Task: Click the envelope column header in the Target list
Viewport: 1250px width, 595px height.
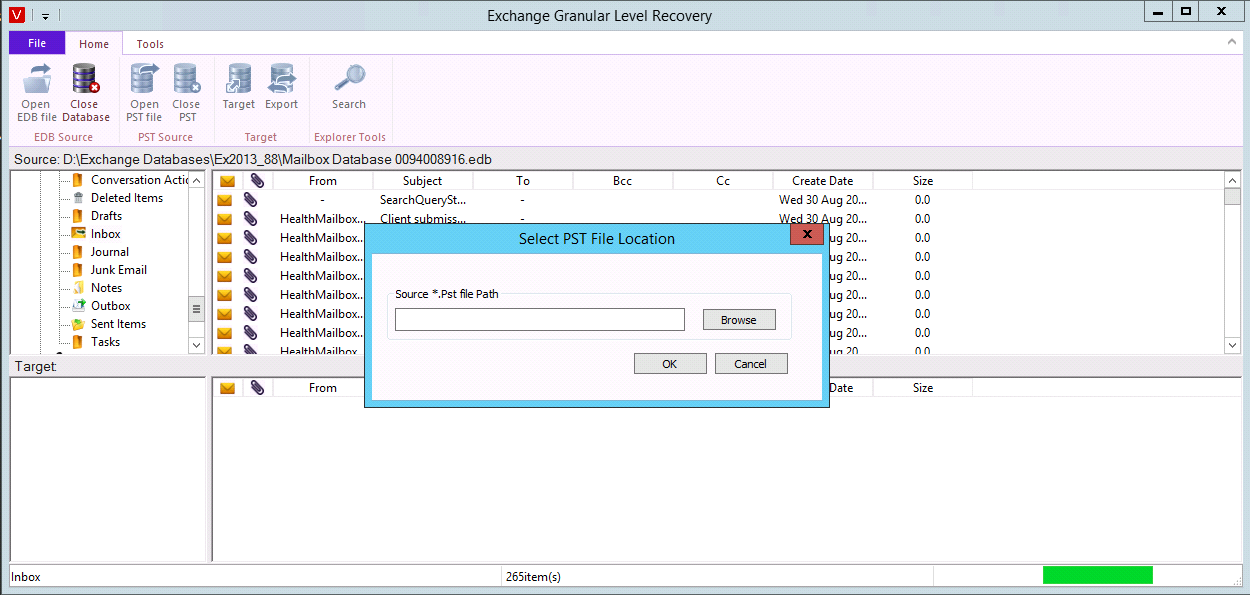Action: pos(227,388)
